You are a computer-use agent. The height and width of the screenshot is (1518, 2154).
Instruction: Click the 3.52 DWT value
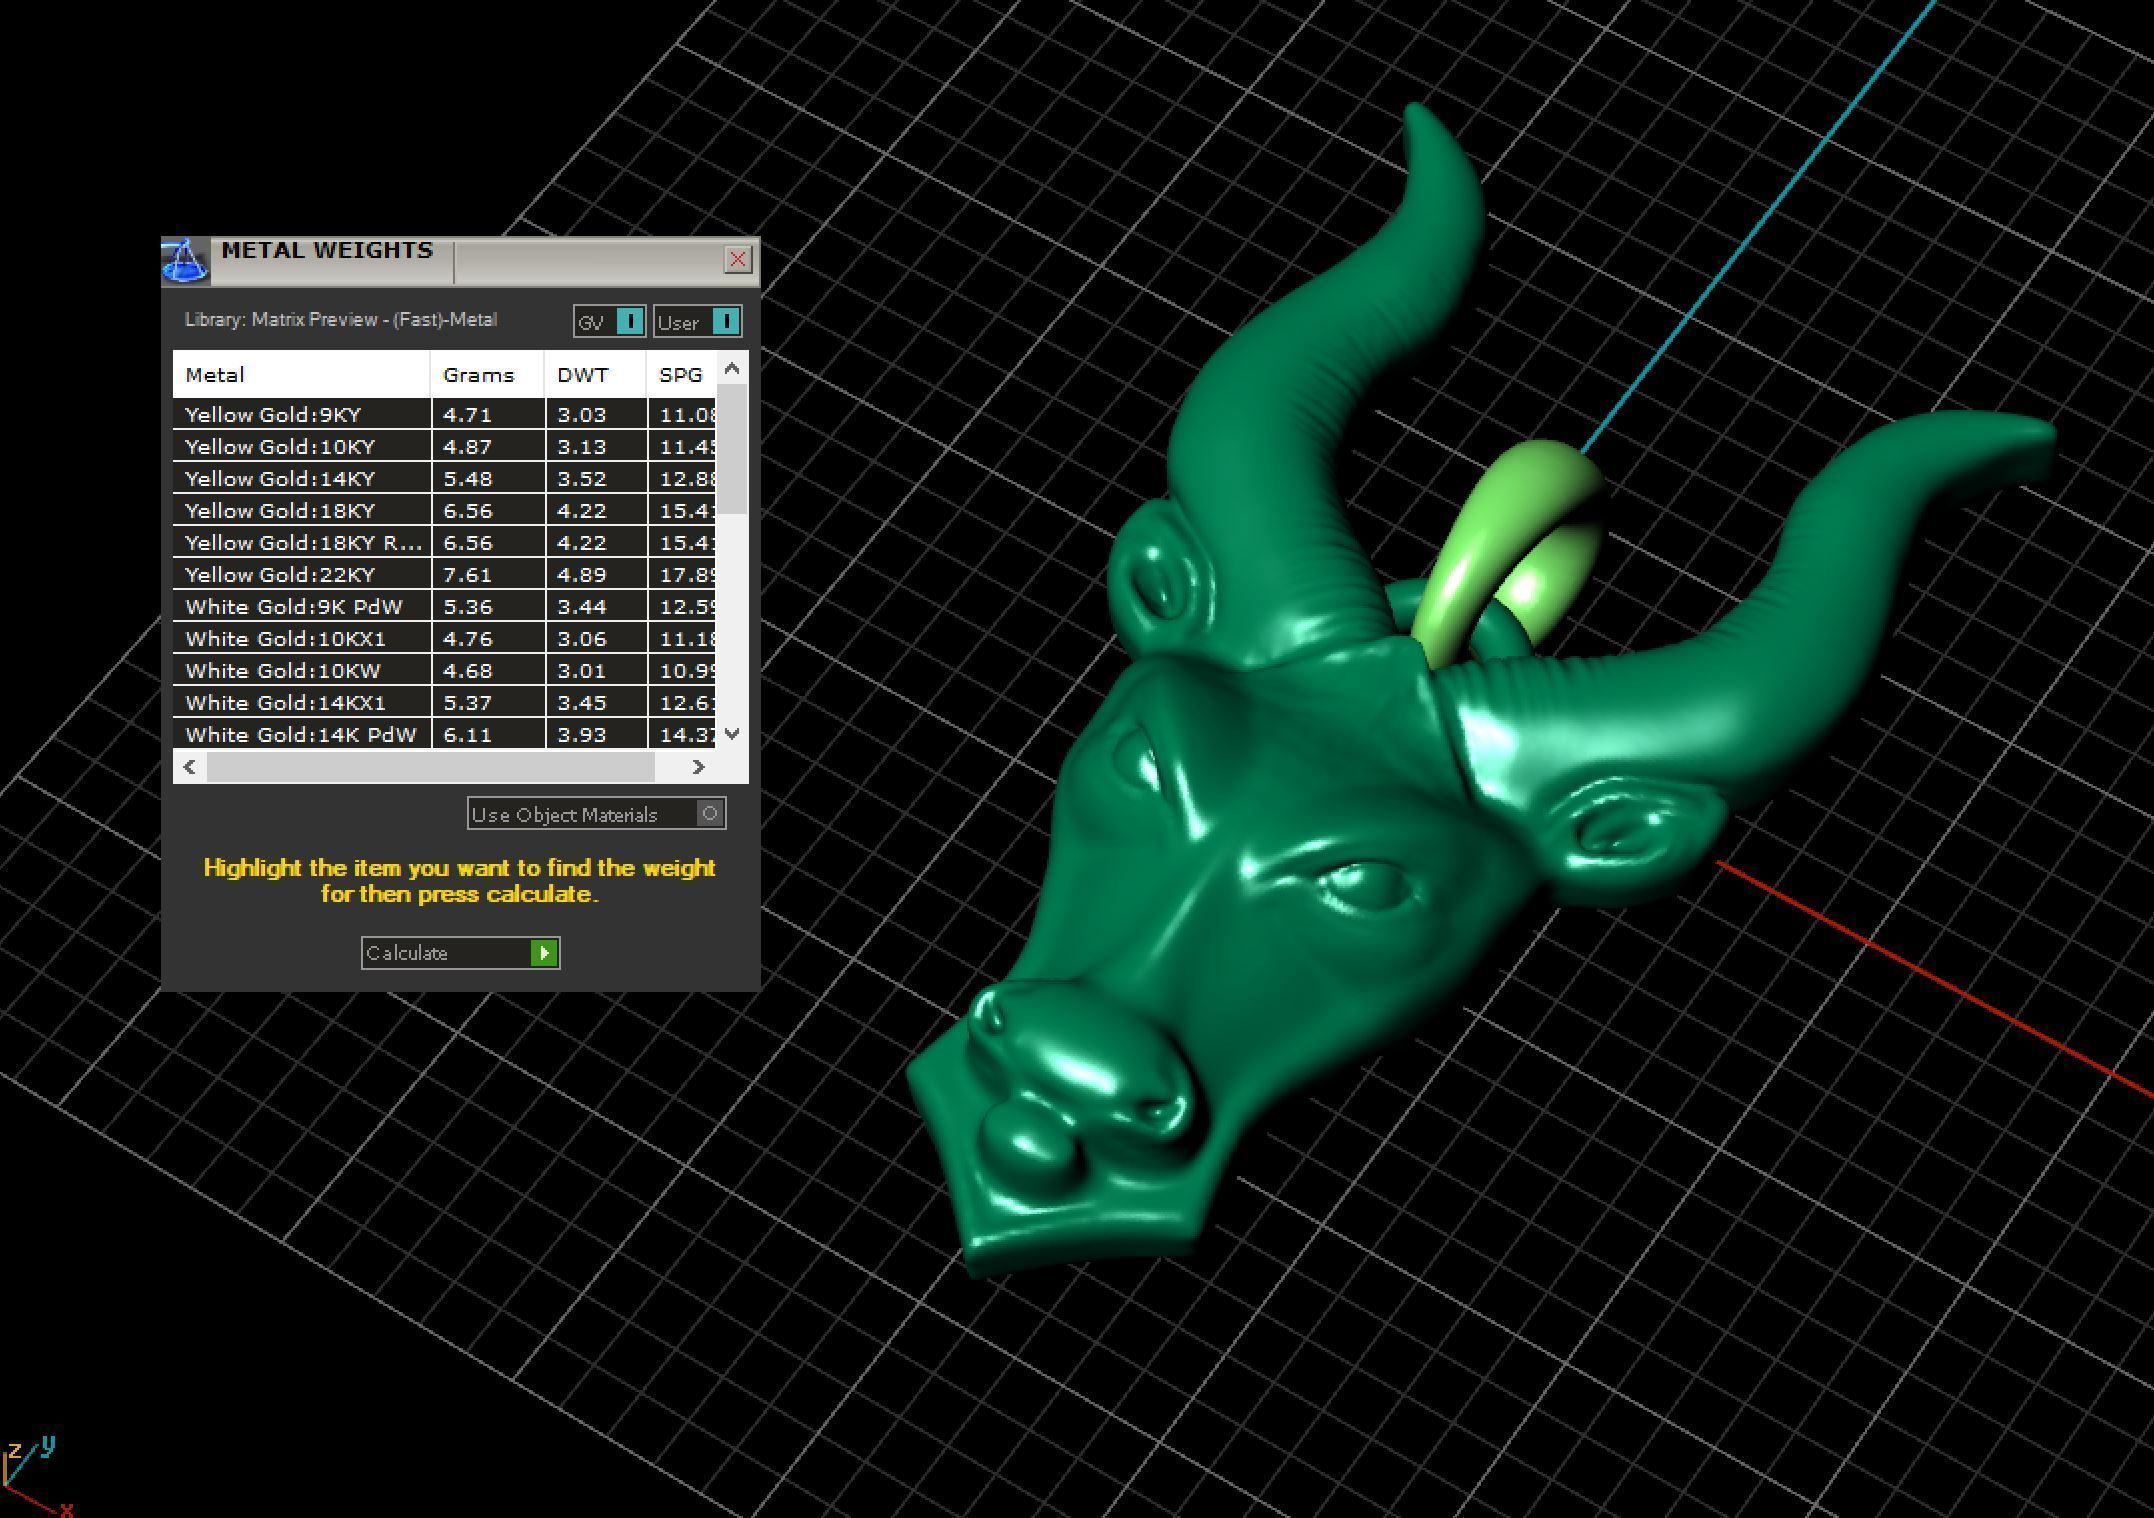pos(582,479)
